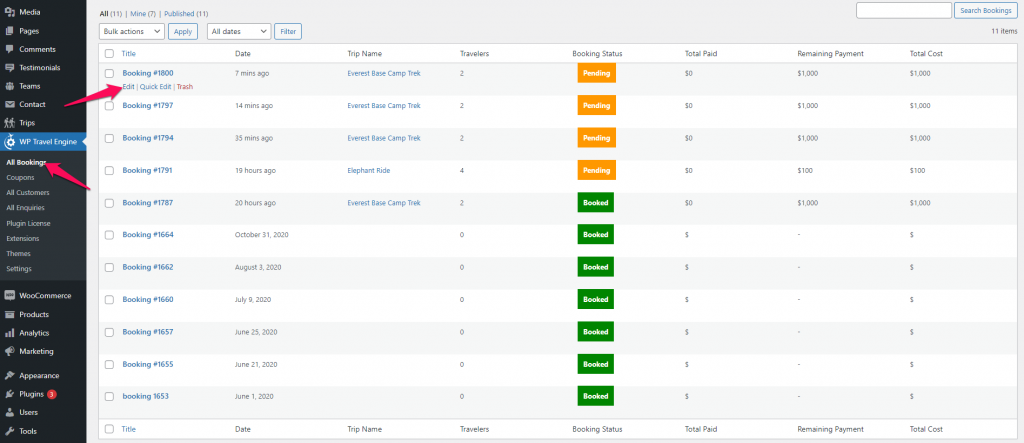Open All Customers submenu item
Image resolution: width=1024 pixels, height=443 pixels.
(27, 193)
